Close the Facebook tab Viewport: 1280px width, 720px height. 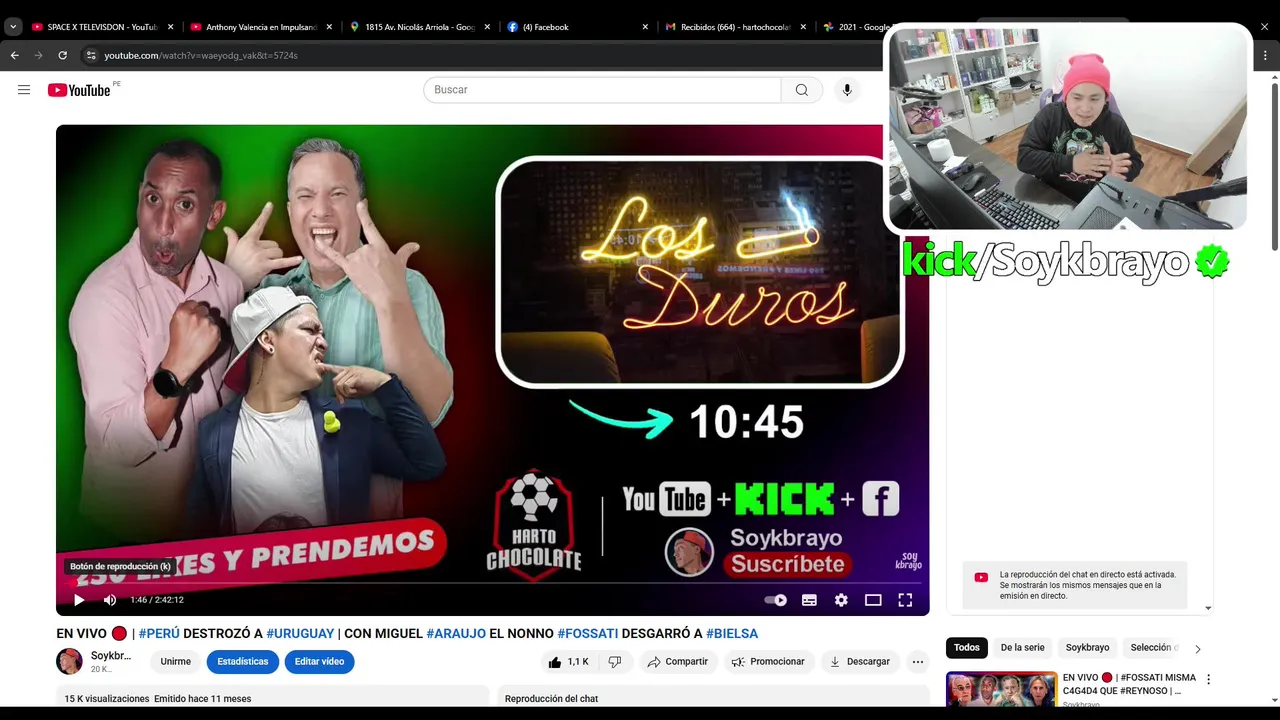(645, 27)
